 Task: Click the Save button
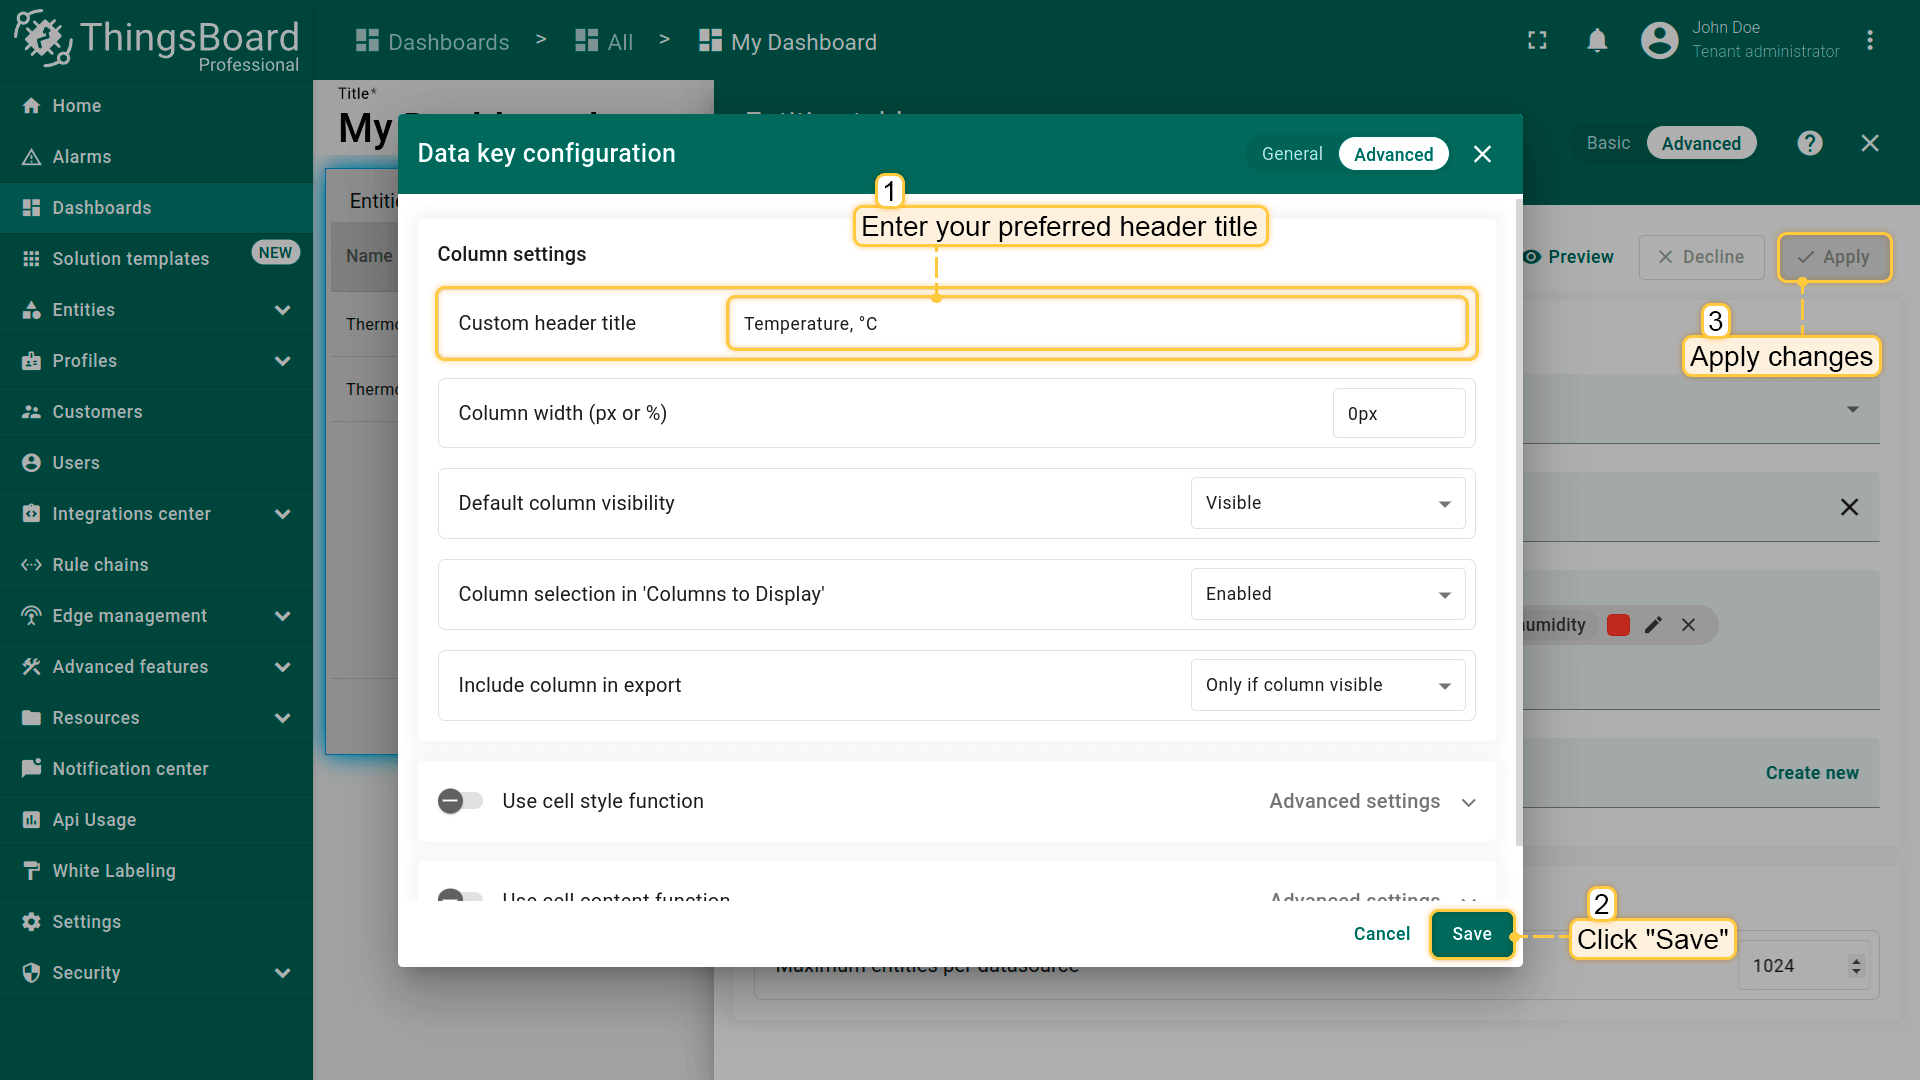1471,934
